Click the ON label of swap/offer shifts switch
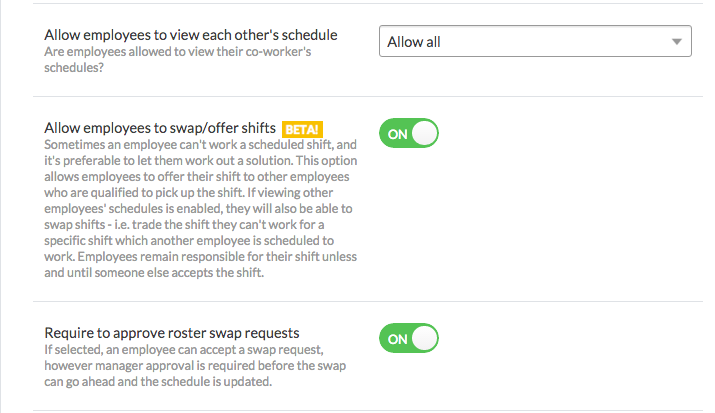The width and height of the screenshot is (715, 413). 397,133
